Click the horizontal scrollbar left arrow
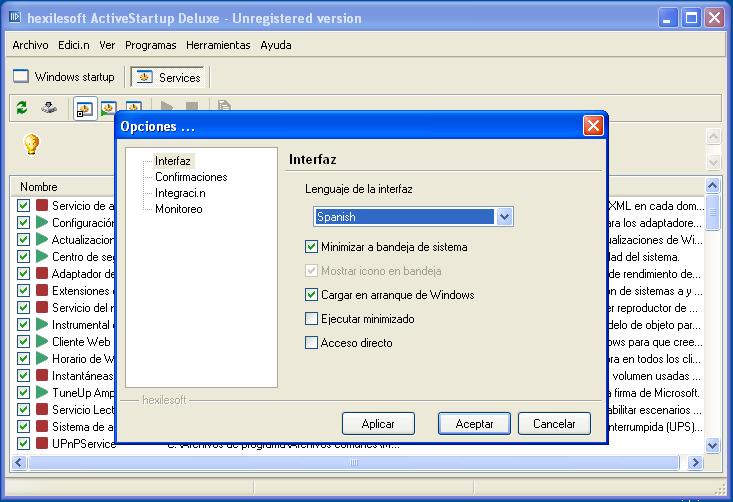733x502 pixels. 19,463
